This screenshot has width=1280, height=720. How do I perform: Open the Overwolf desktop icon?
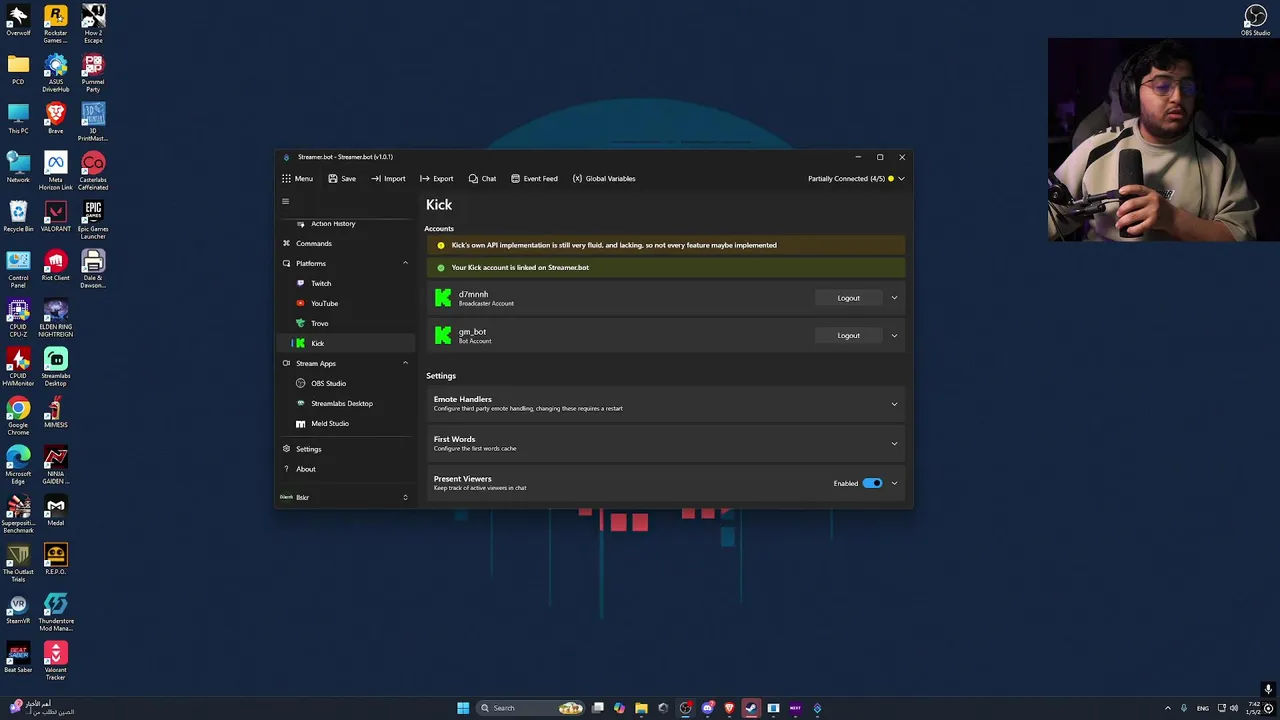(x=18, y=20)
